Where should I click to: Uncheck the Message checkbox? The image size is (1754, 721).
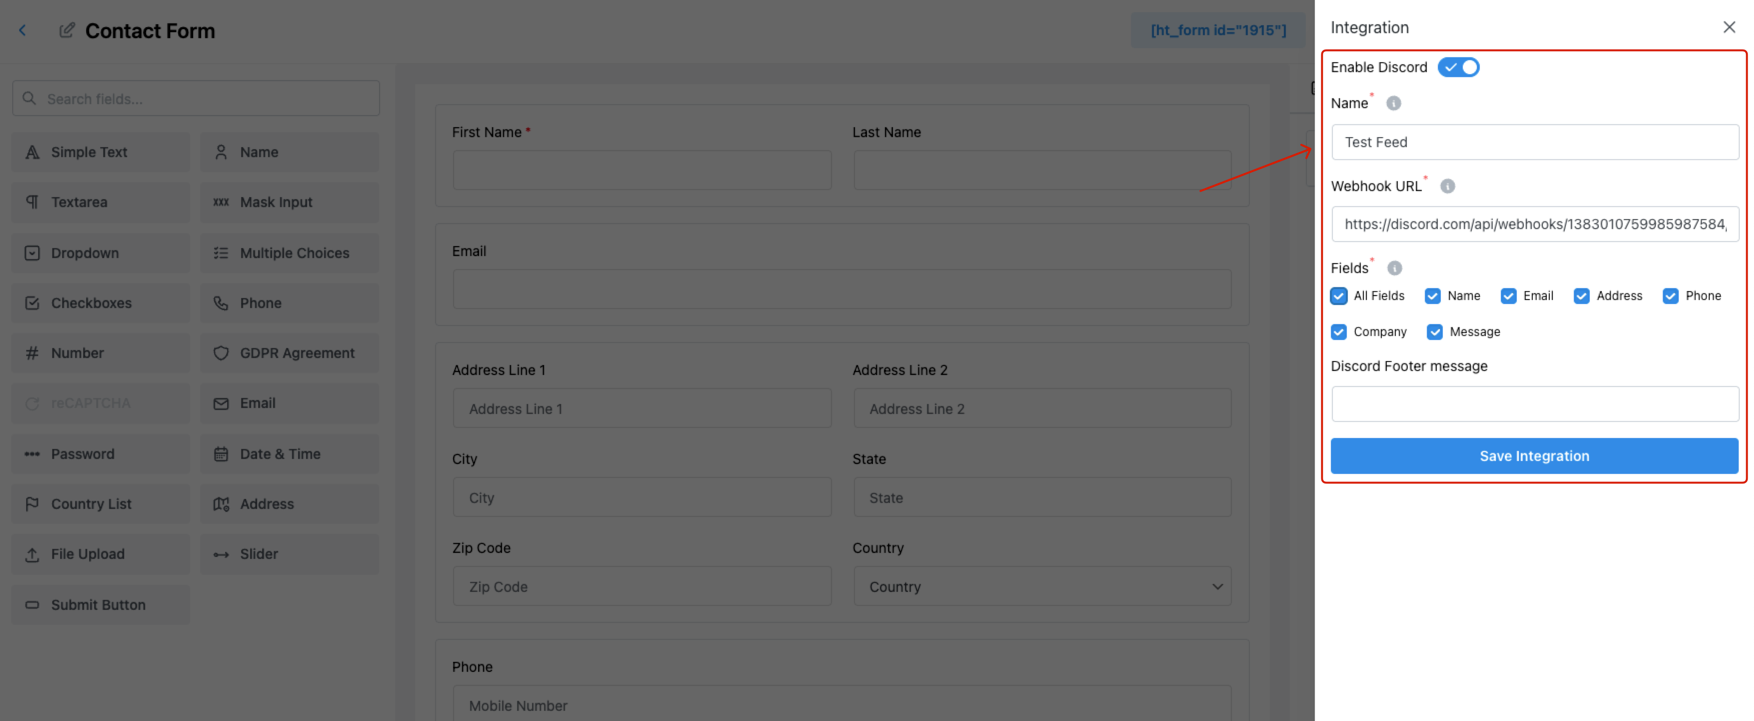click(1435, 331)
